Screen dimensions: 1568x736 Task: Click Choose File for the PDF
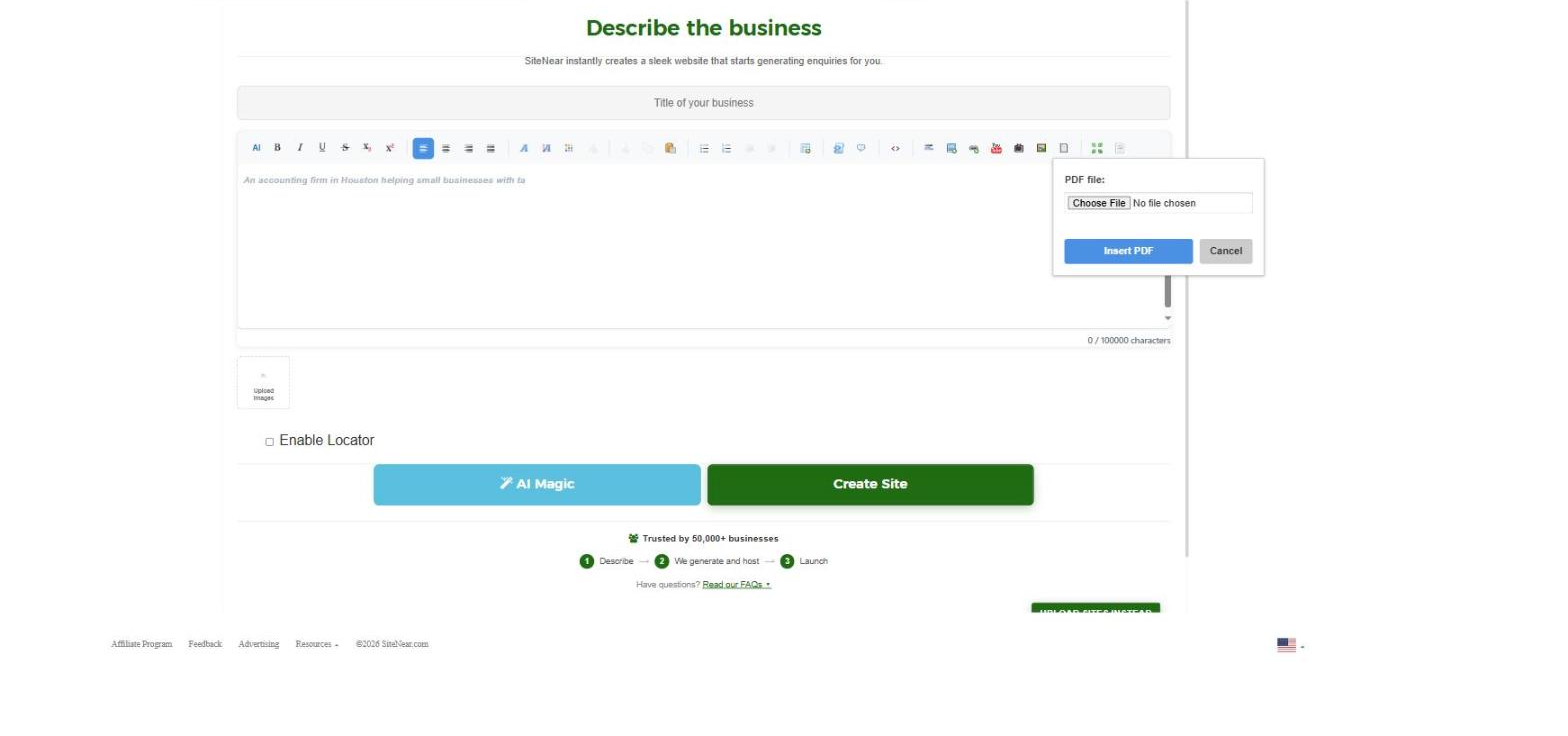pos(1098,203)
